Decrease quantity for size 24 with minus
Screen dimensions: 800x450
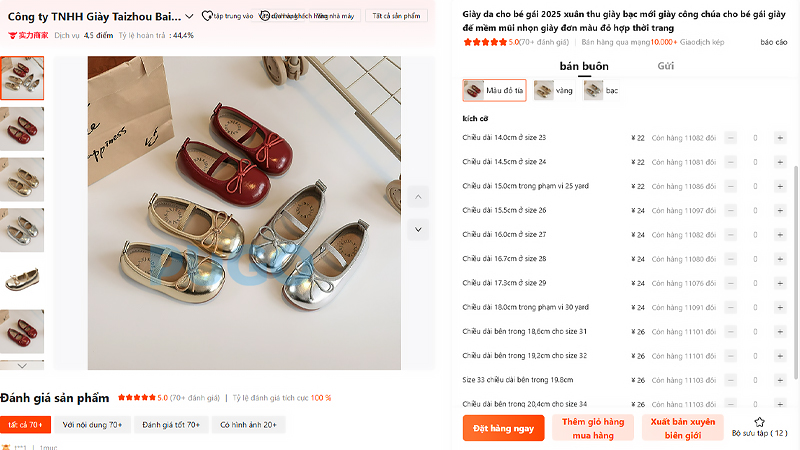coord(730,162)
